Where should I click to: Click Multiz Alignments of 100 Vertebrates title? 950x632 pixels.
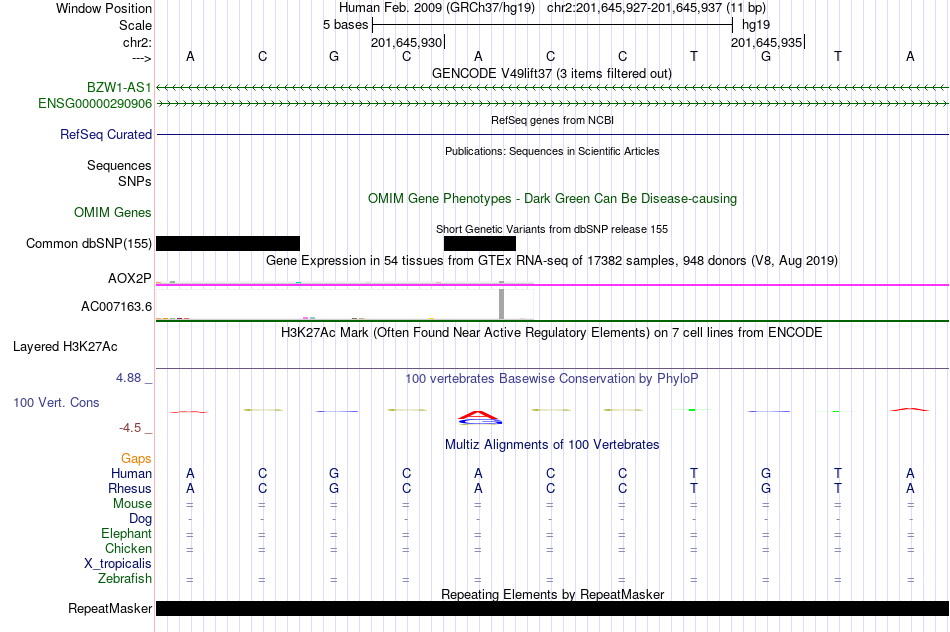[x=552, y=445]
